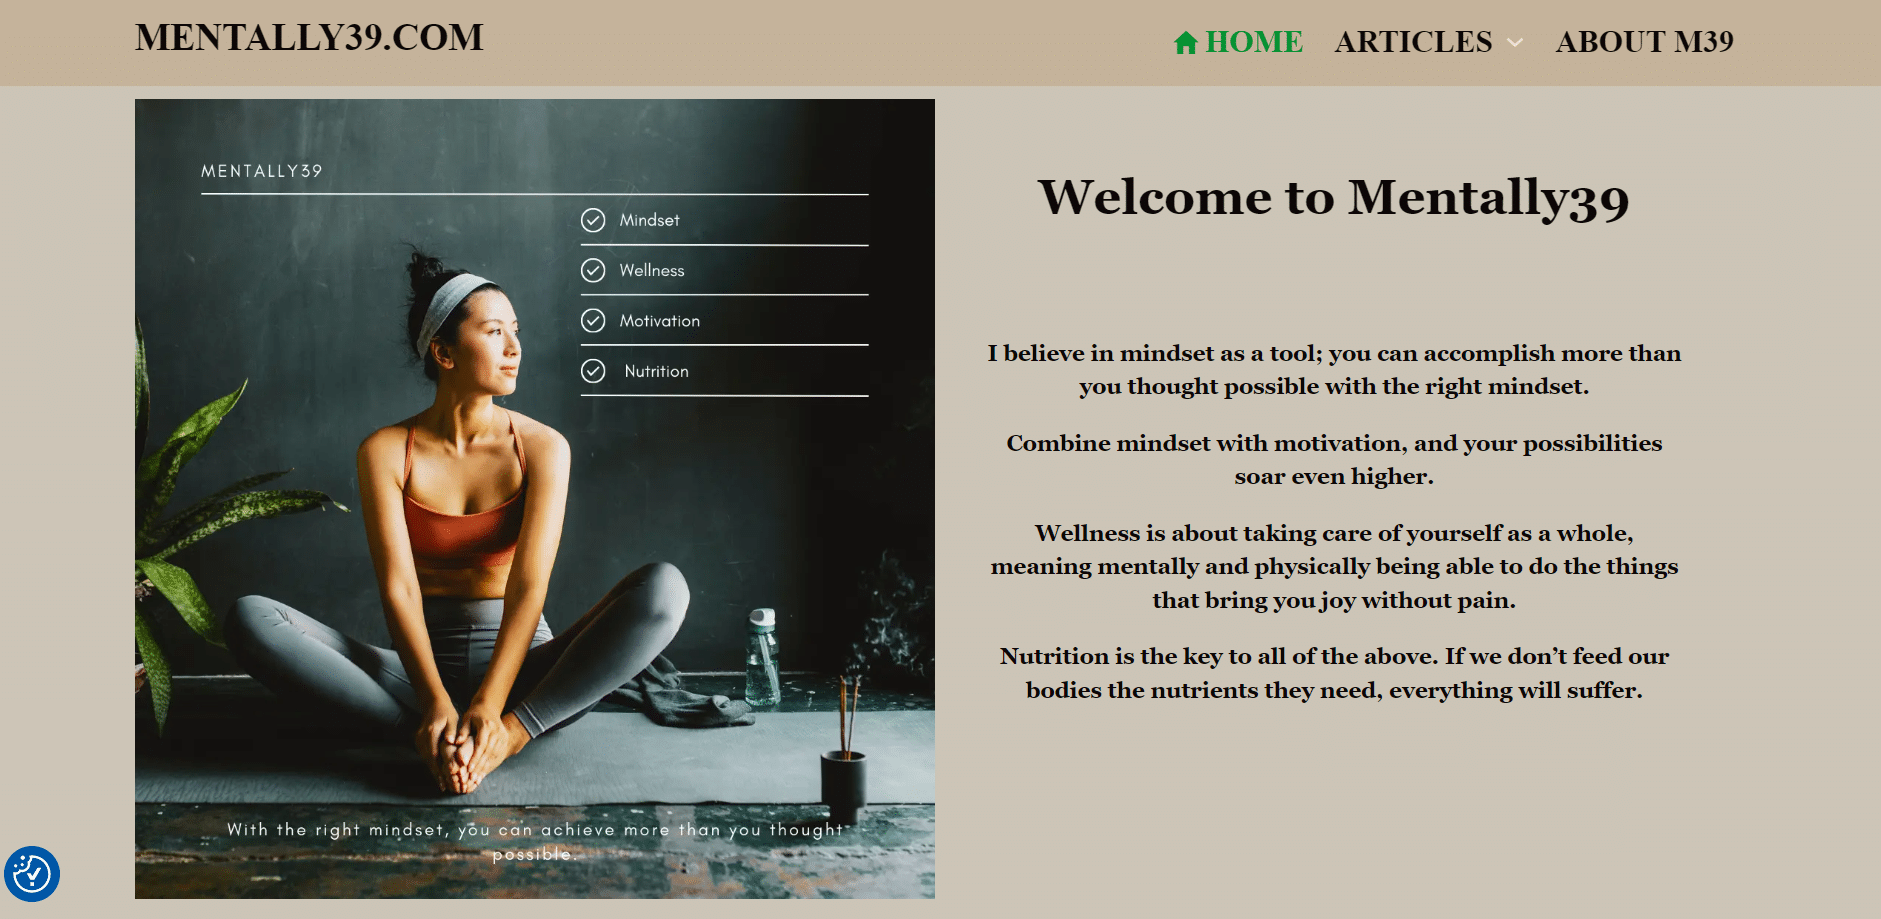The width and height of the screenshot is (1881, 919).
Task: Open the ARTICLES menu item
Action: [1413, 42]
